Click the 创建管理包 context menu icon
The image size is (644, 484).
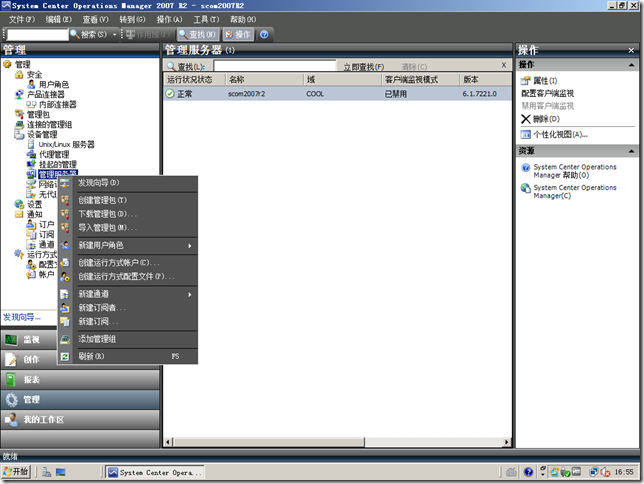(x=65, y=200)
